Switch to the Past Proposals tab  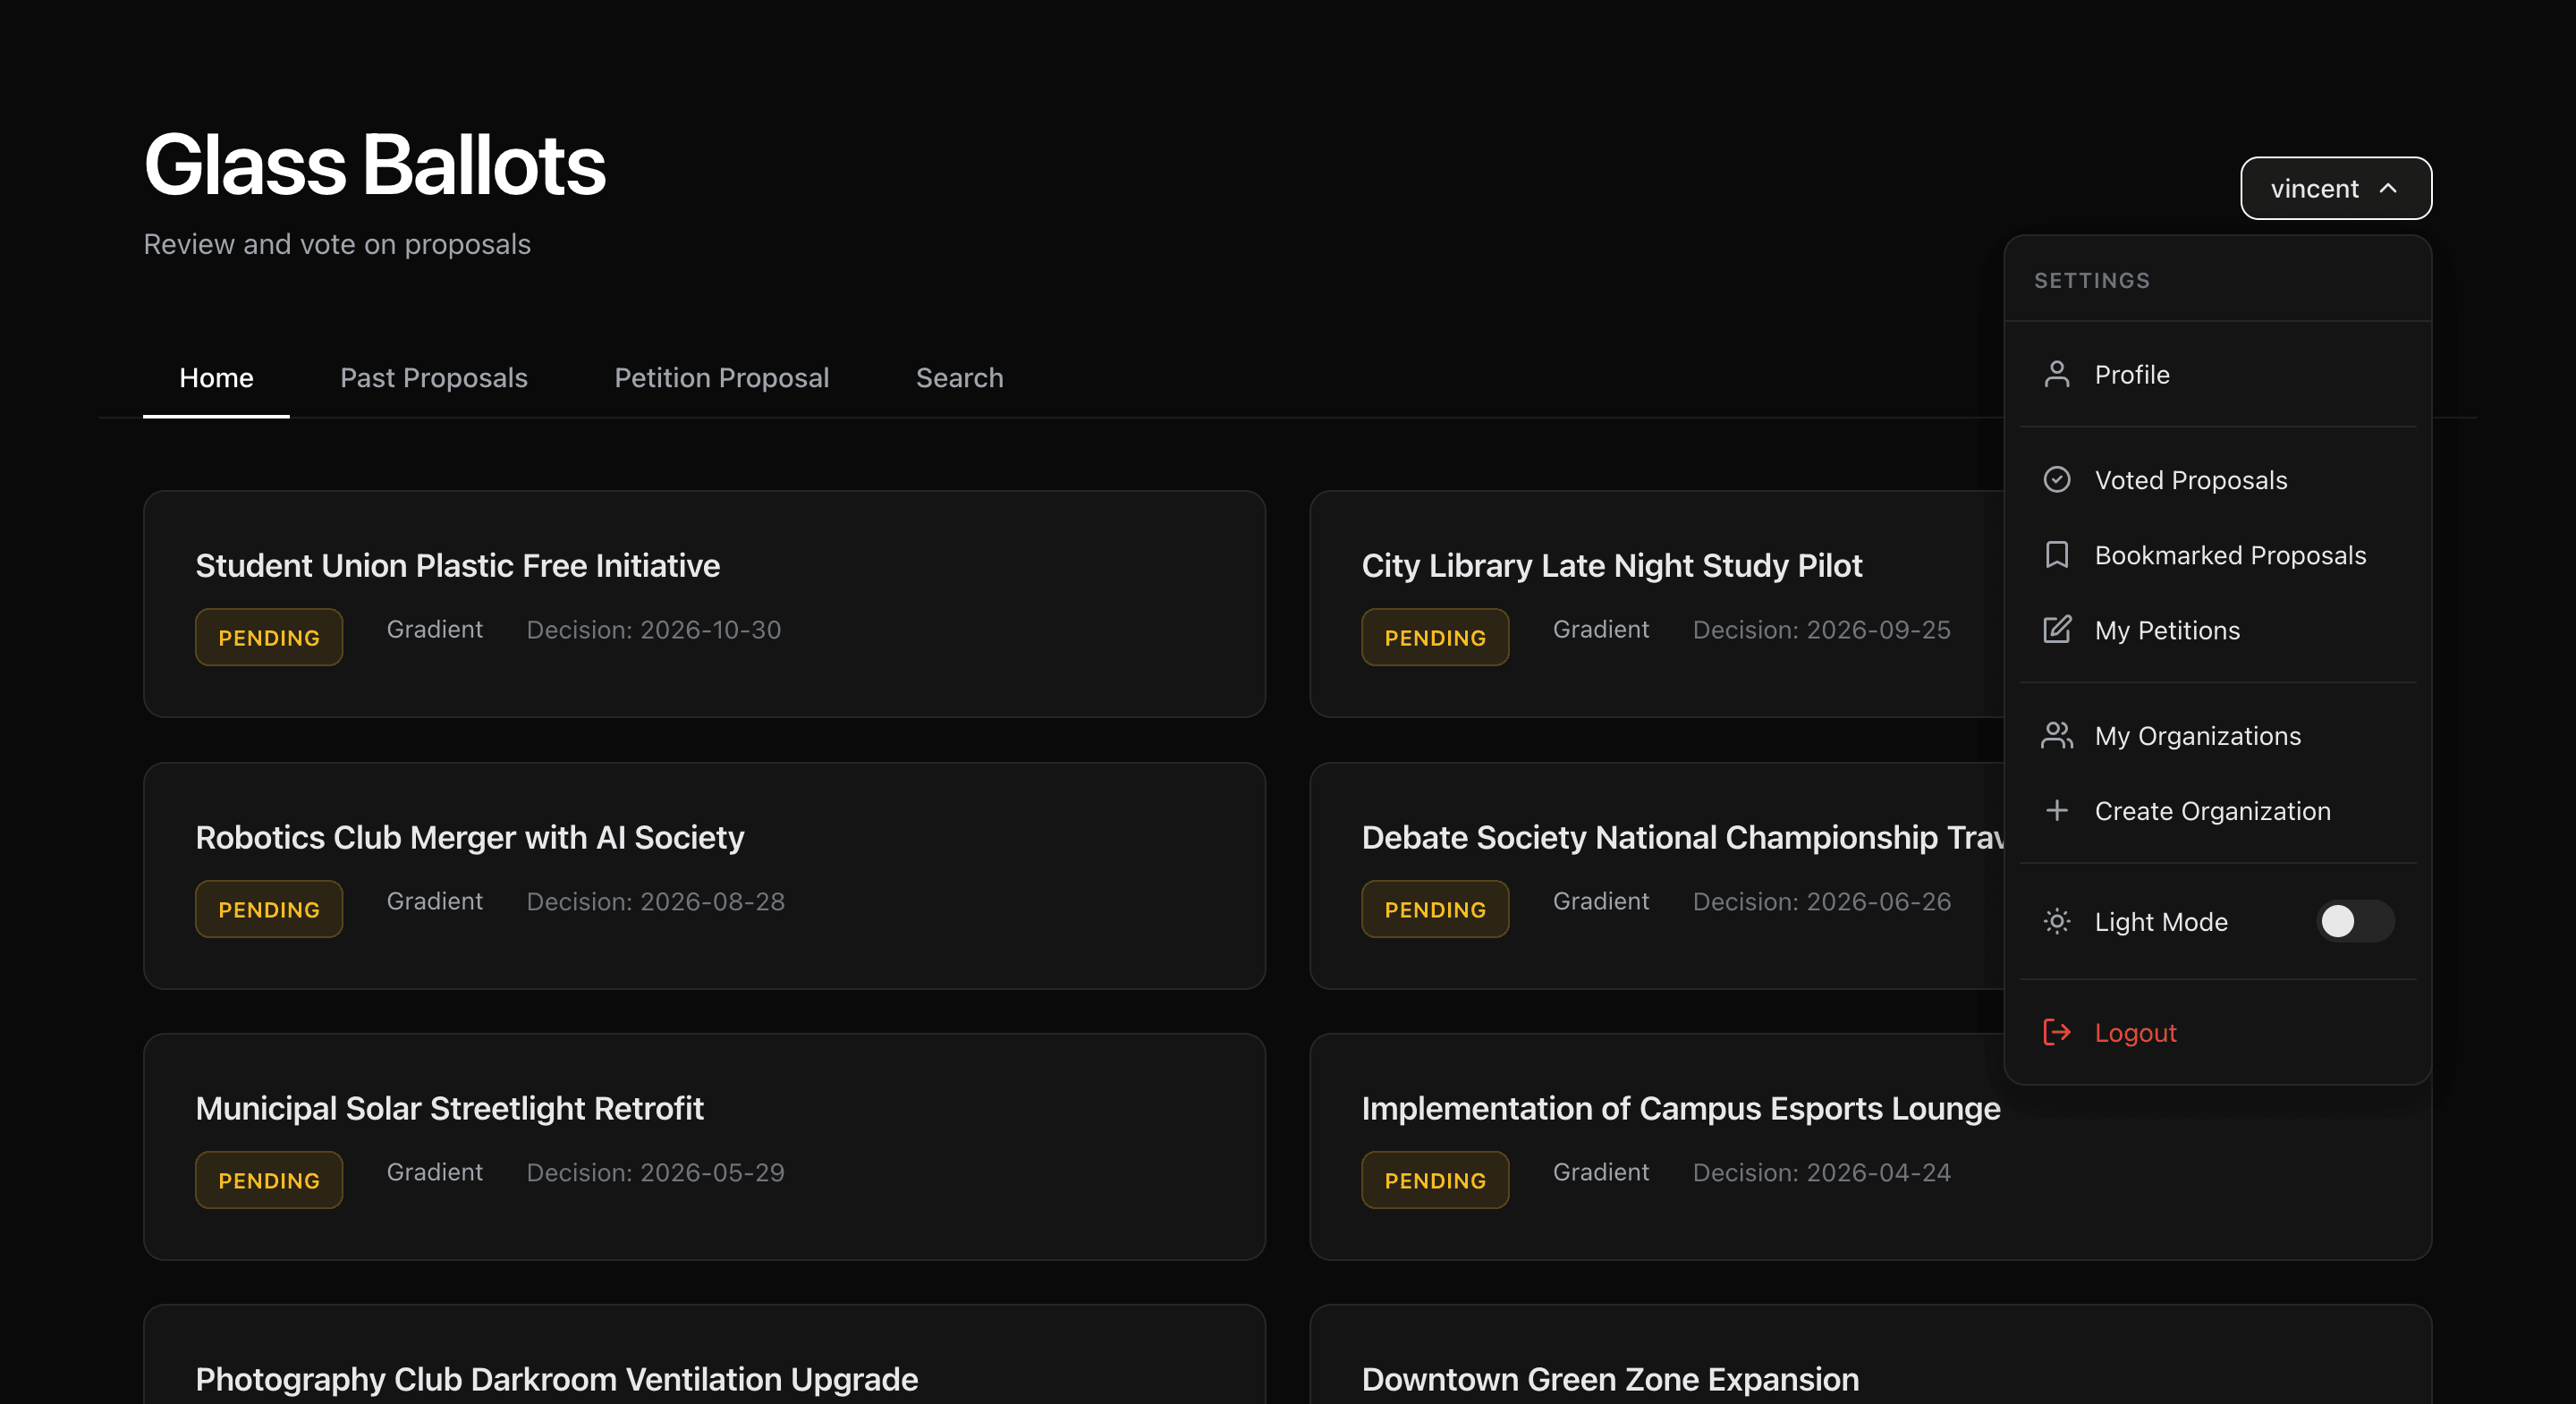point(433,378)
